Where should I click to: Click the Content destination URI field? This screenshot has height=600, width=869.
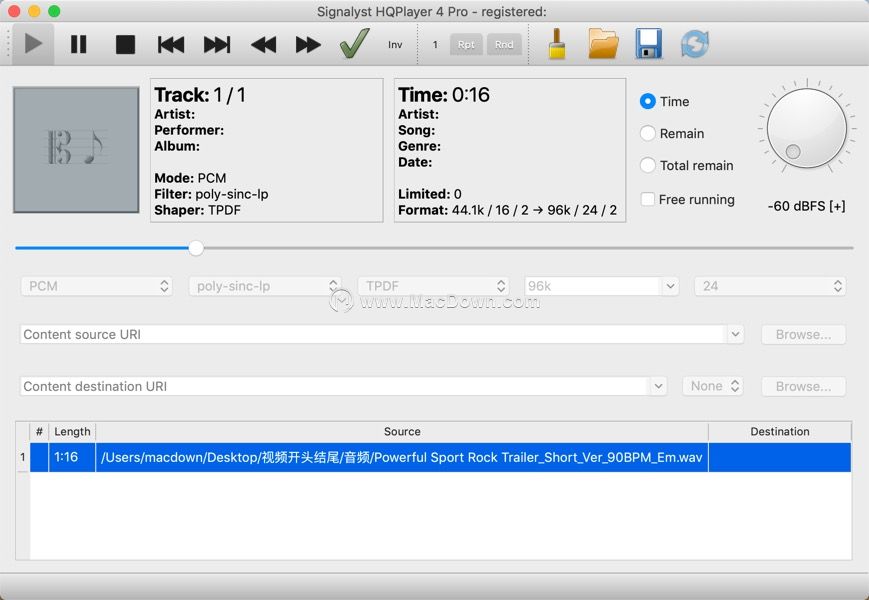[x=335, y=386]
